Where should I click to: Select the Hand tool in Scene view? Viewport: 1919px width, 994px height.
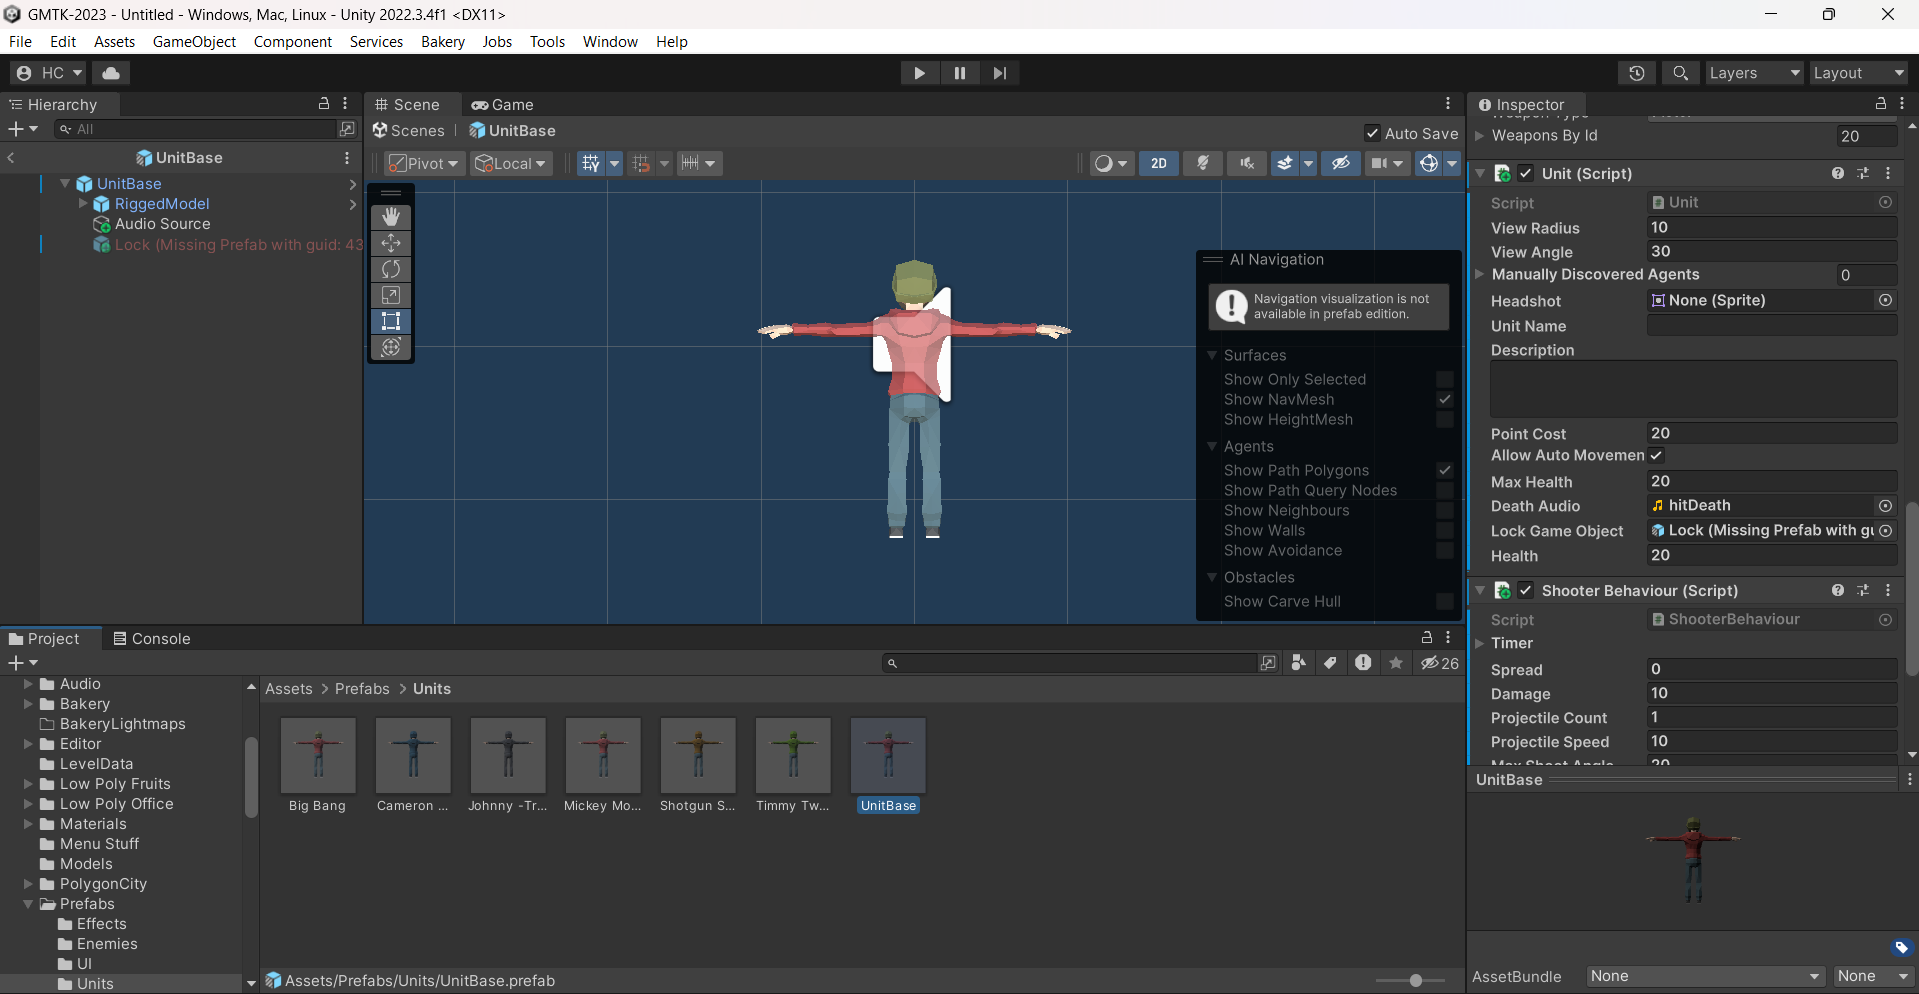(391, 217)
